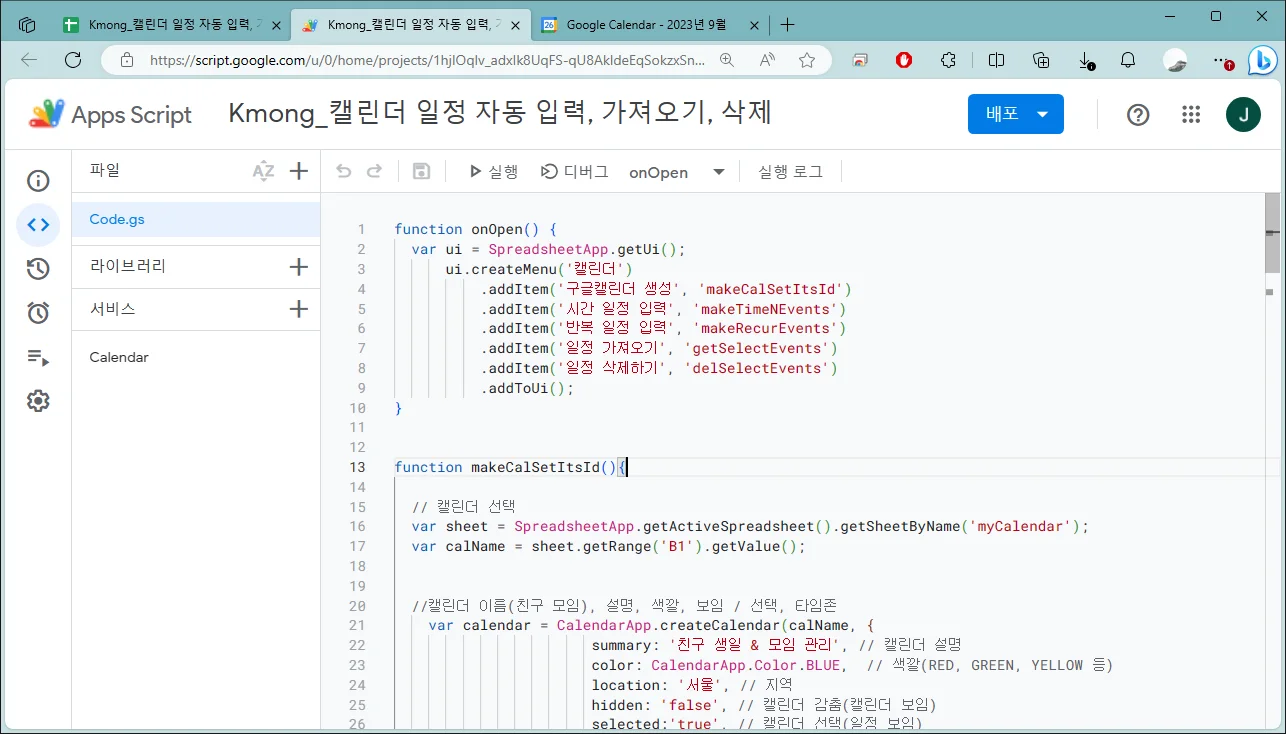The width and height of the screenshot is (1286, 734).
Task: Add a service with plus icon
Action: (x=298, y=309)
